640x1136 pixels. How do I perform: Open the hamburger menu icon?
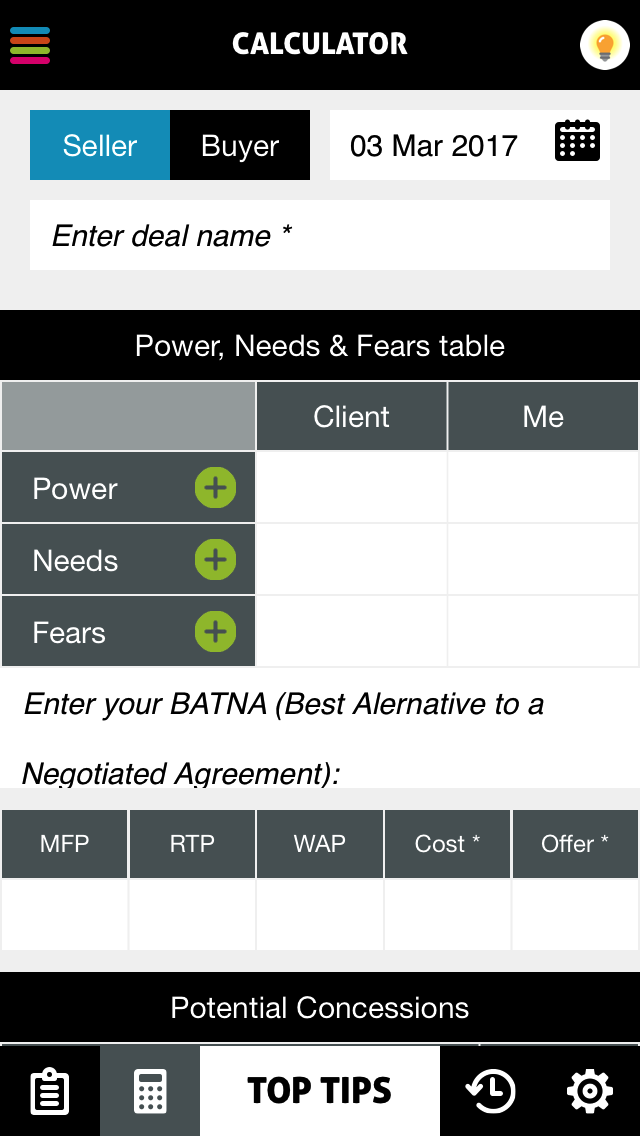coord(30,45)
